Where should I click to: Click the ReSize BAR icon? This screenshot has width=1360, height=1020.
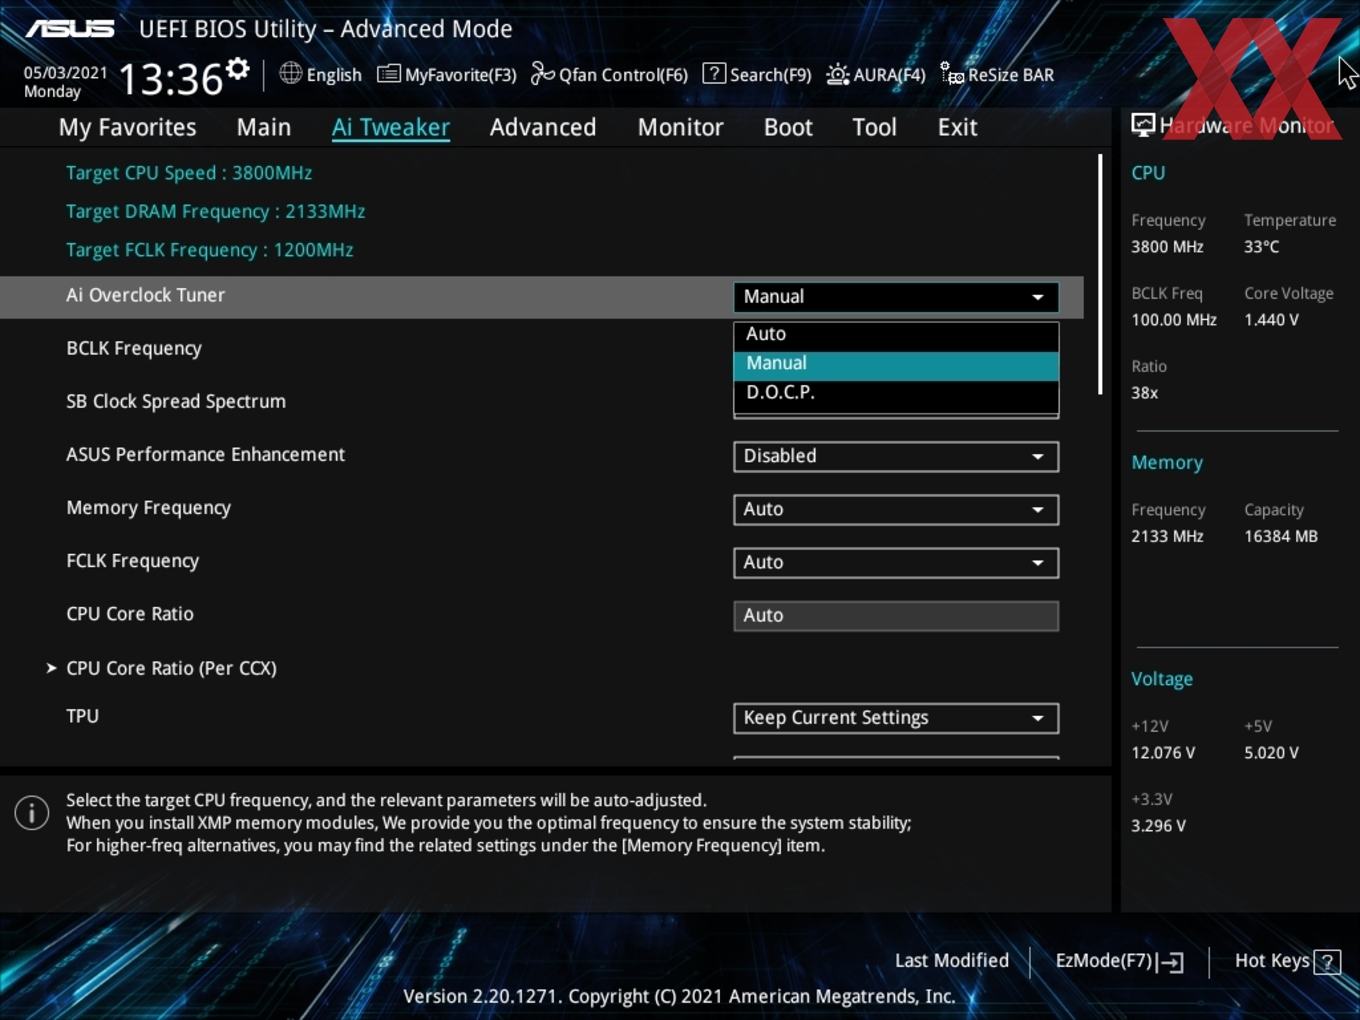(x=952, y=74)
